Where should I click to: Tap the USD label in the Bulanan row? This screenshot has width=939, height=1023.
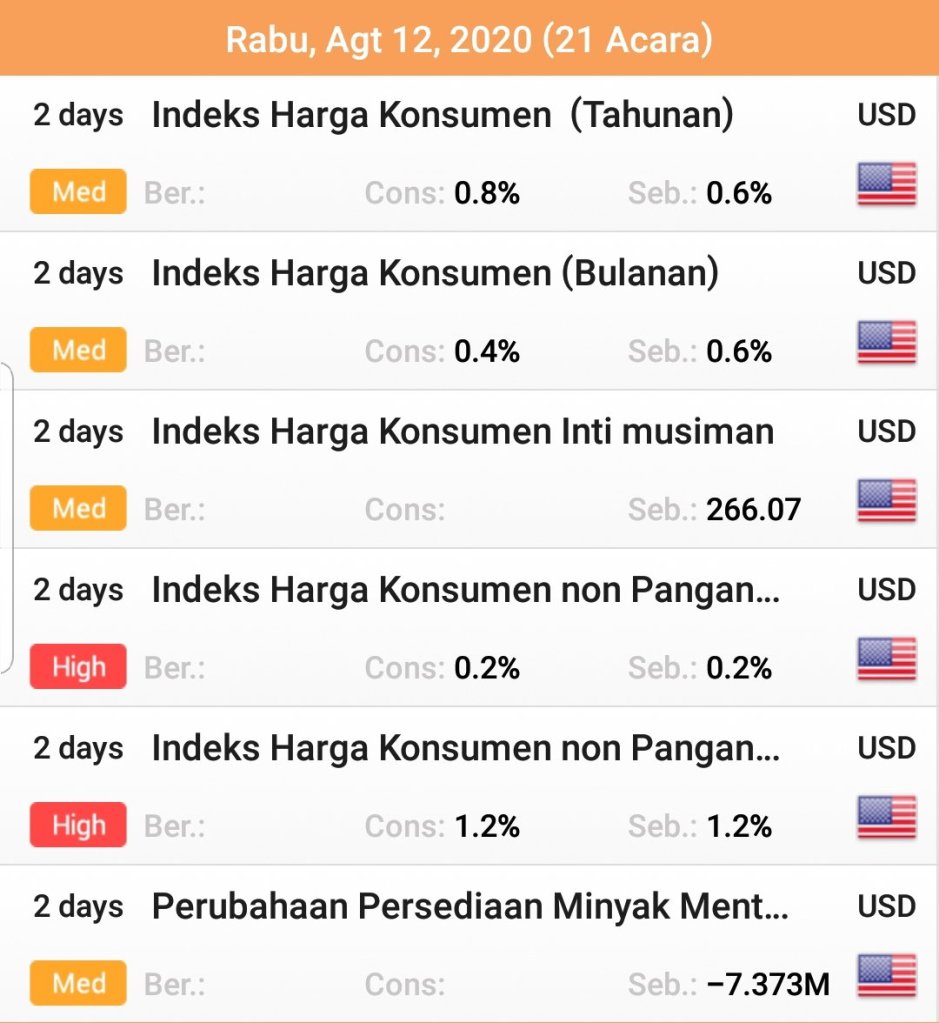click(886, 273)
